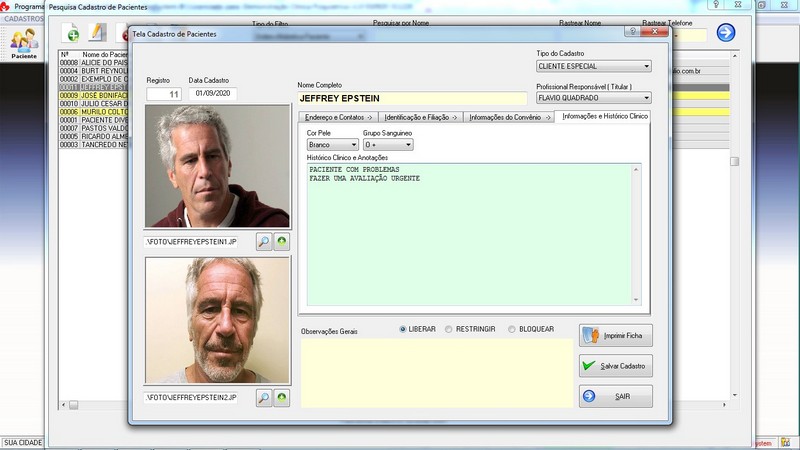This screenshot has height=450, width=800.
Task: Switch to Identificação e Filiação tab
Action: 420,117
